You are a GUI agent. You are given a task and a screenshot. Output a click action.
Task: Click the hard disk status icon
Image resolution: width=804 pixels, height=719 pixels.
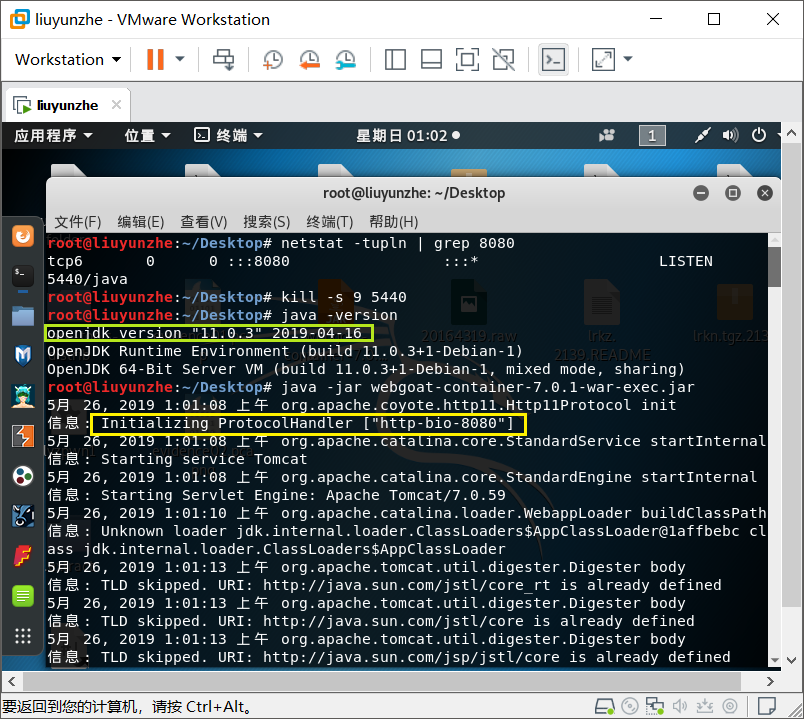[605, 707]
